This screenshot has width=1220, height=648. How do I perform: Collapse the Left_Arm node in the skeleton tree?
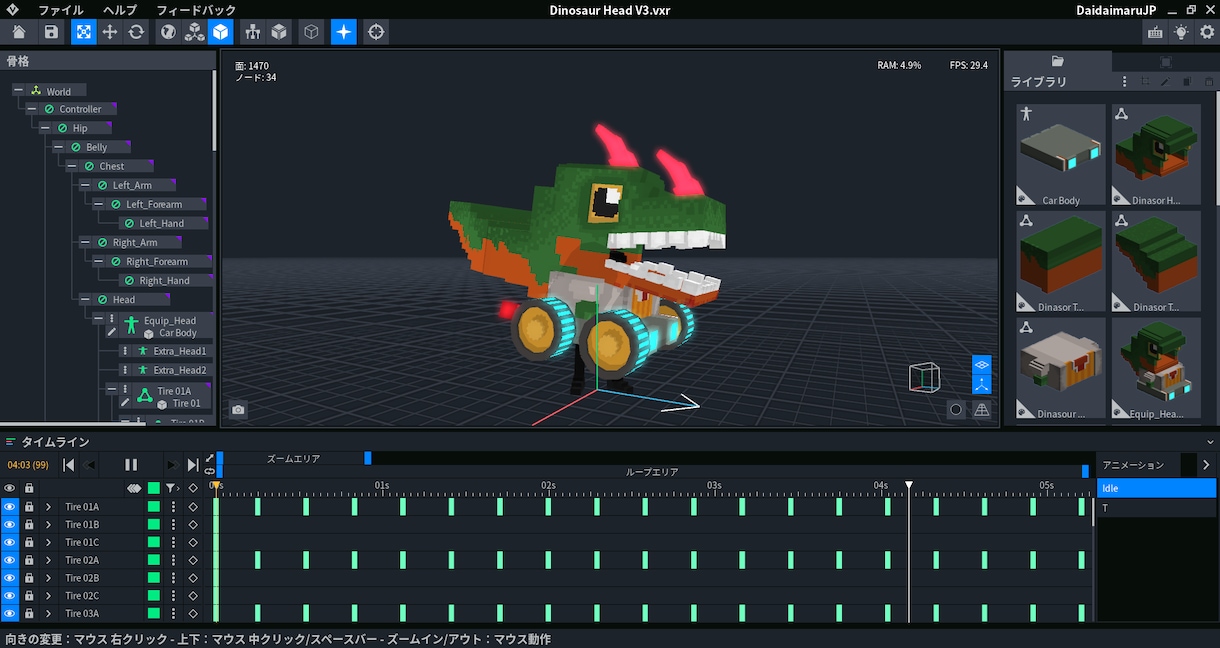click(85, 185)
